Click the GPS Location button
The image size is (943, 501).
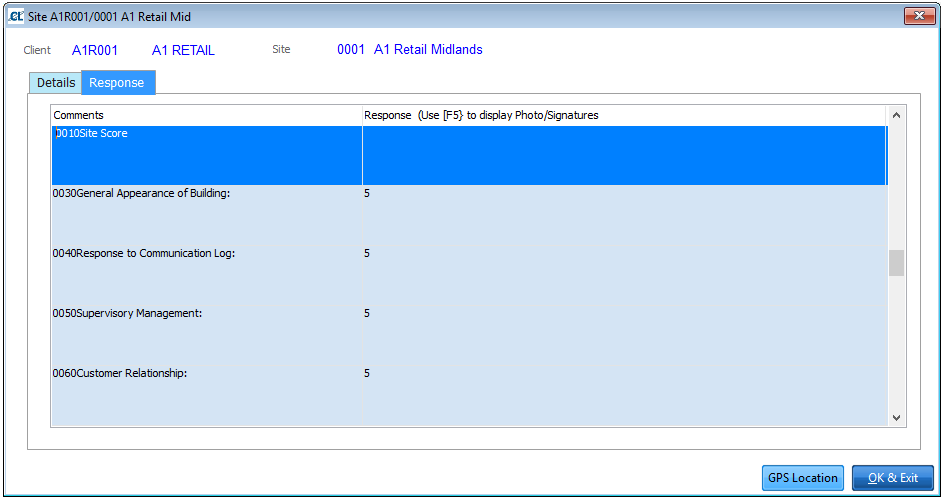802,478
